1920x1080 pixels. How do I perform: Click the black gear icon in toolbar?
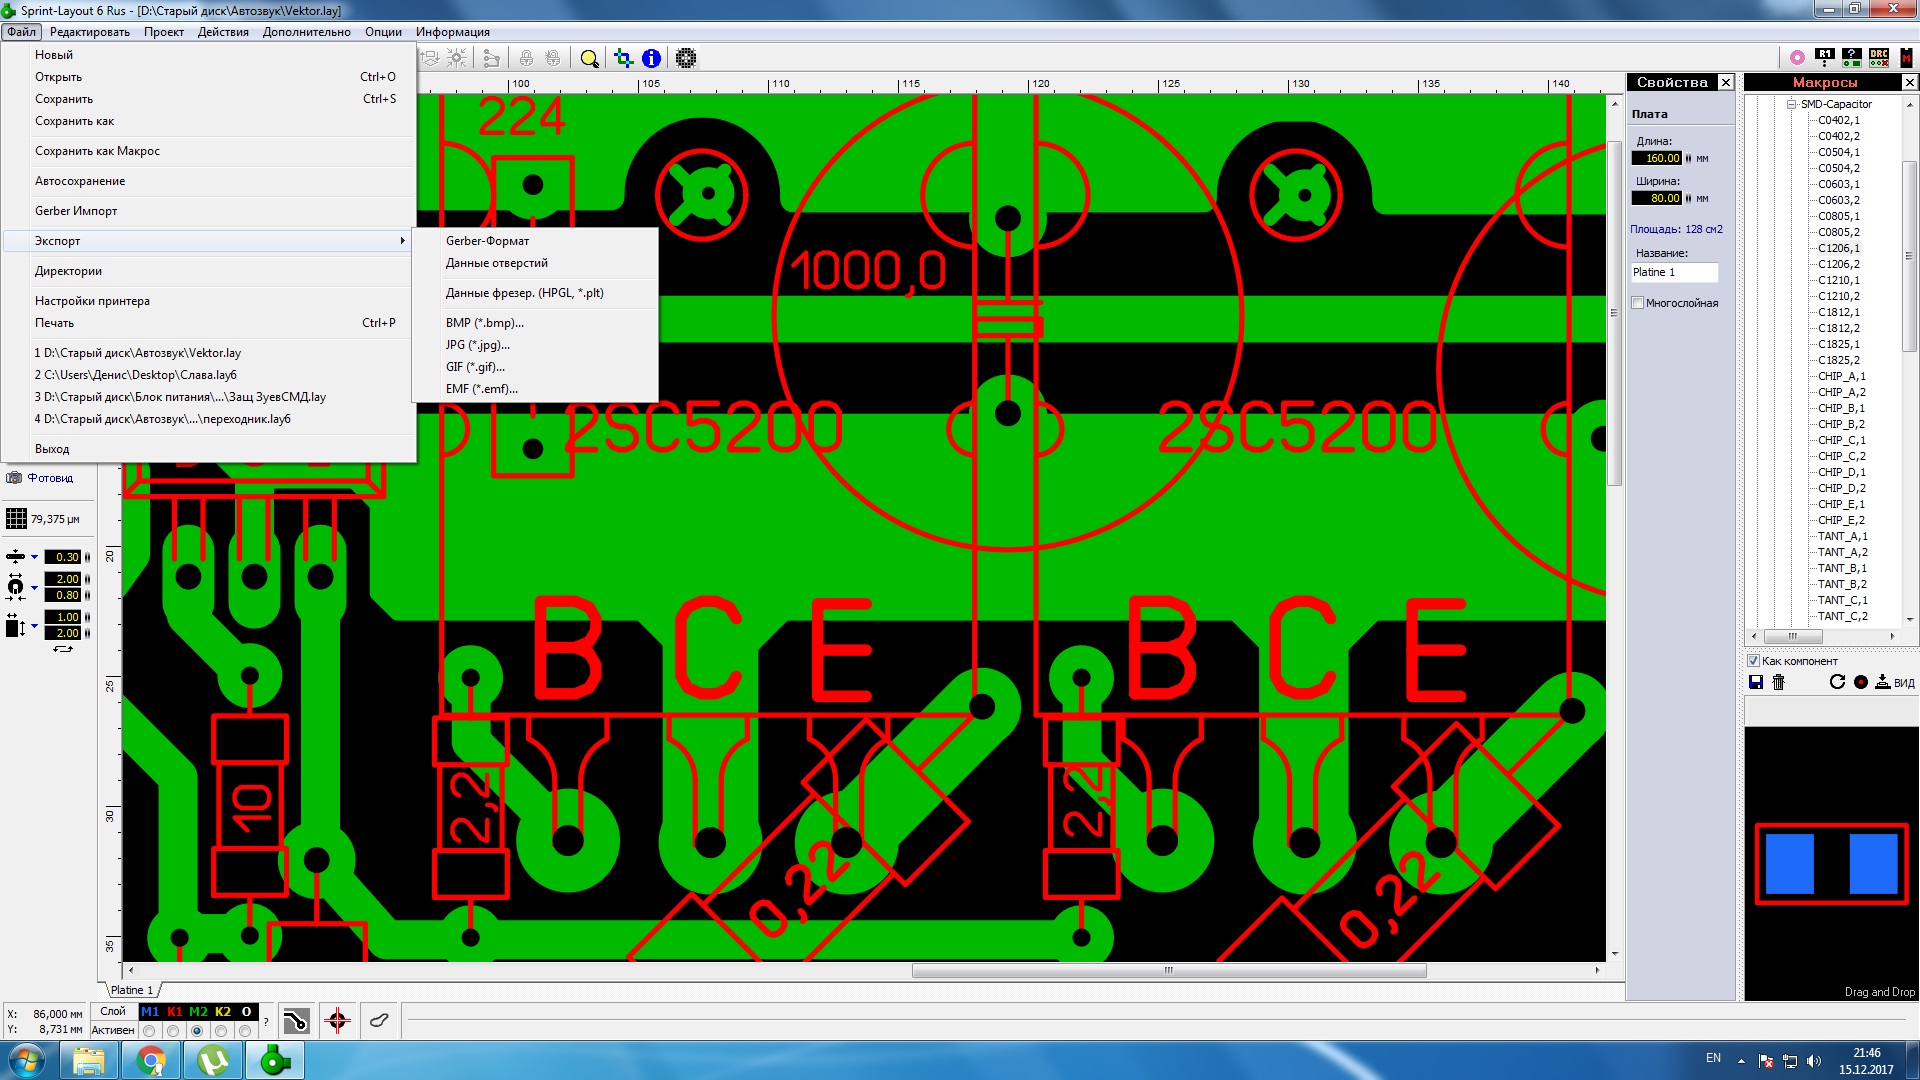[x=686, y=58]
